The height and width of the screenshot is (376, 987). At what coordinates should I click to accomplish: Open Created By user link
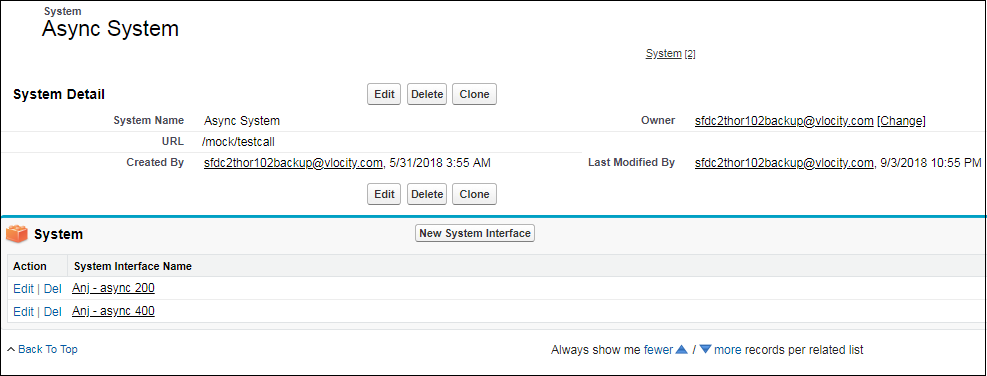pyautogui.click(x=293, y=163)
